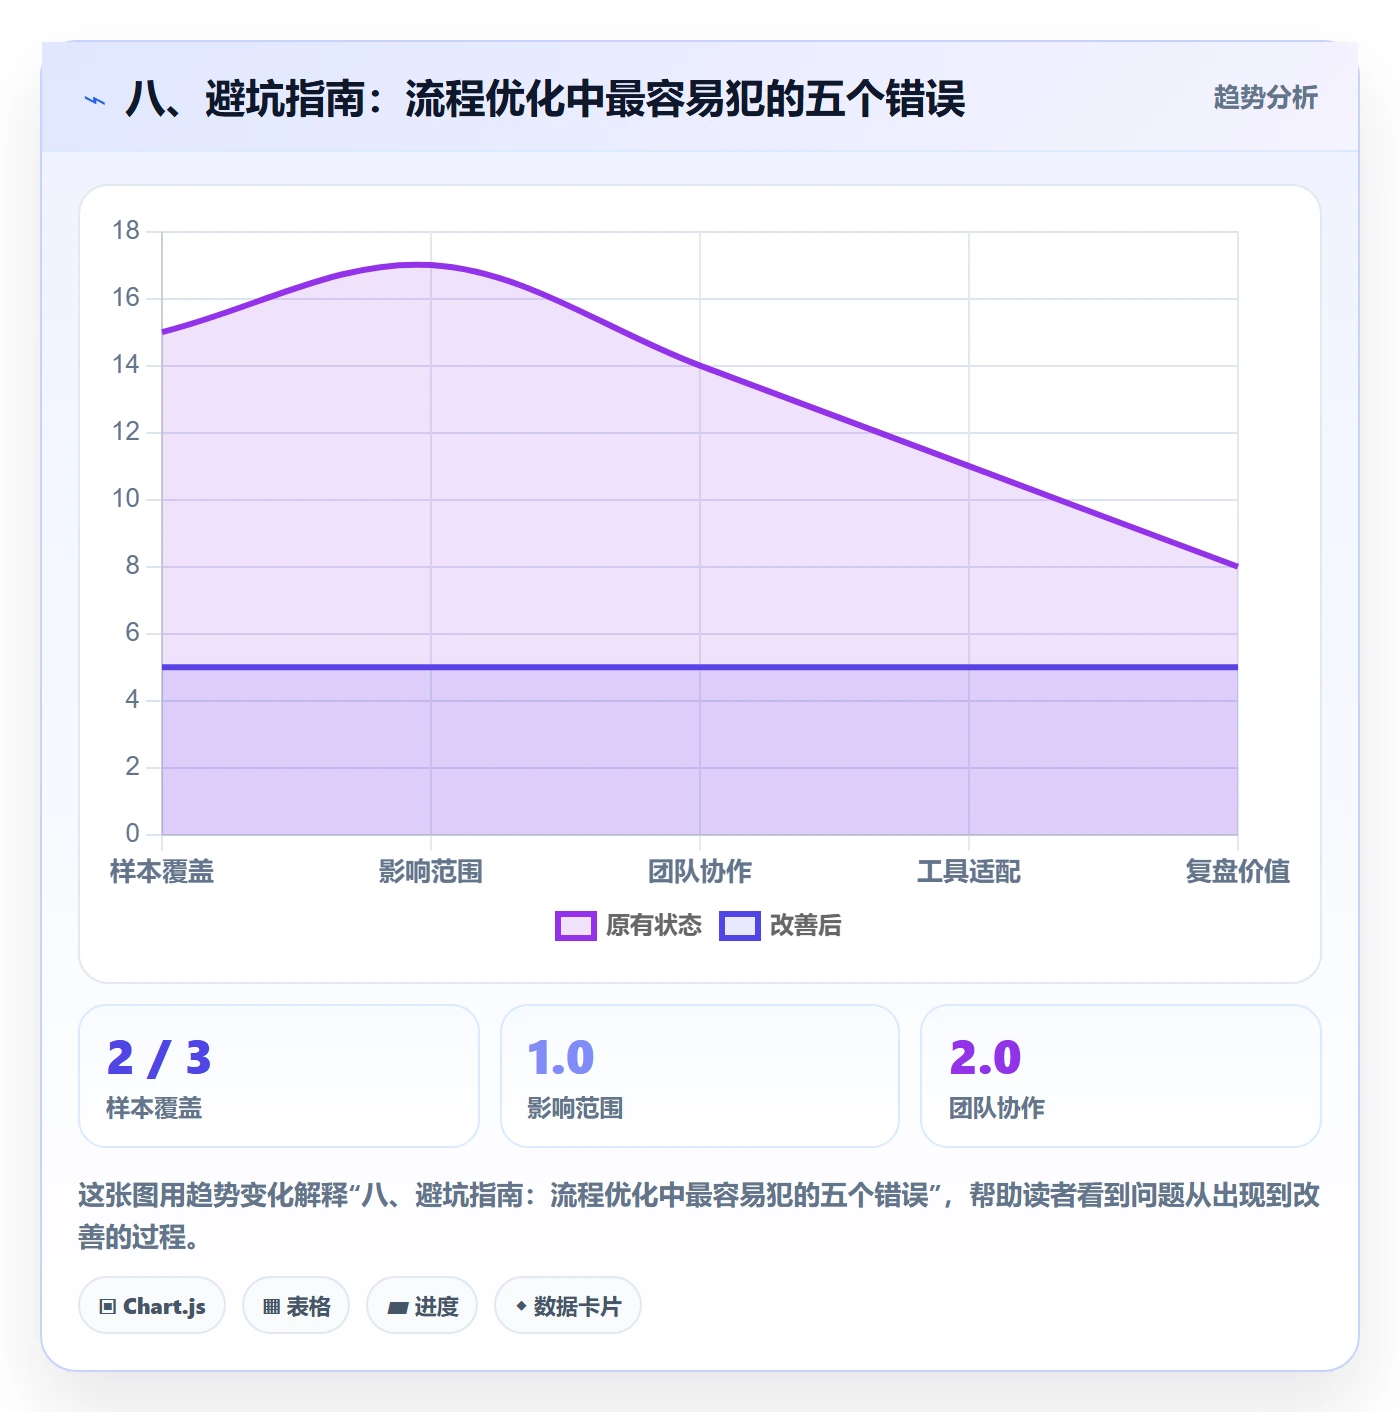Click the purple line peak at 影响范围

pos(431,265)
